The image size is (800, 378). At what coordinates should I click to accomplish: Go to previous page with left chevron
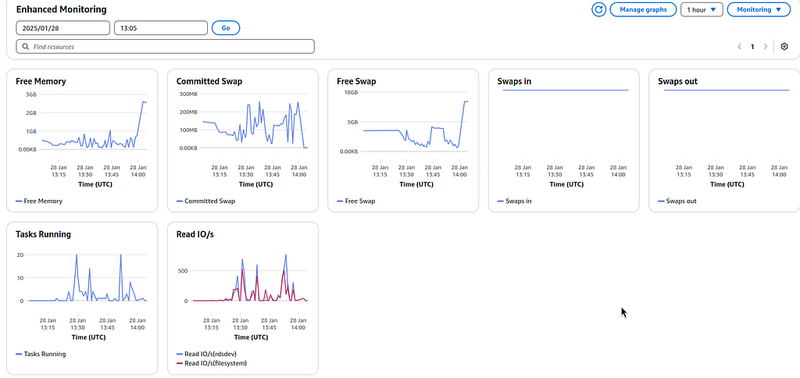739,46
